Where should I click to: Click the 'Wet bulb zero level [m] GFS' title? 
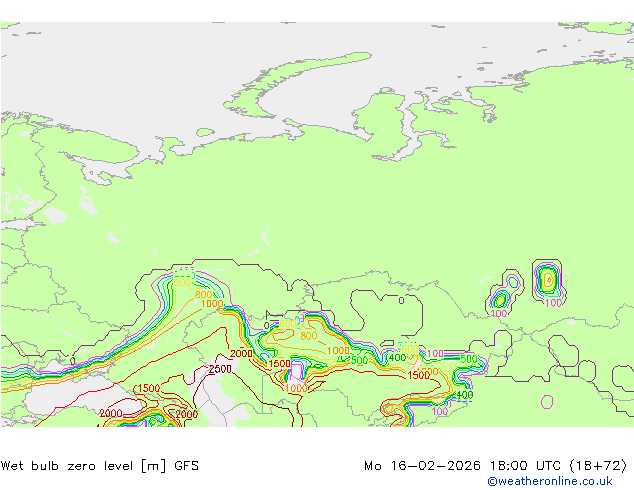[x=100, y=466]
